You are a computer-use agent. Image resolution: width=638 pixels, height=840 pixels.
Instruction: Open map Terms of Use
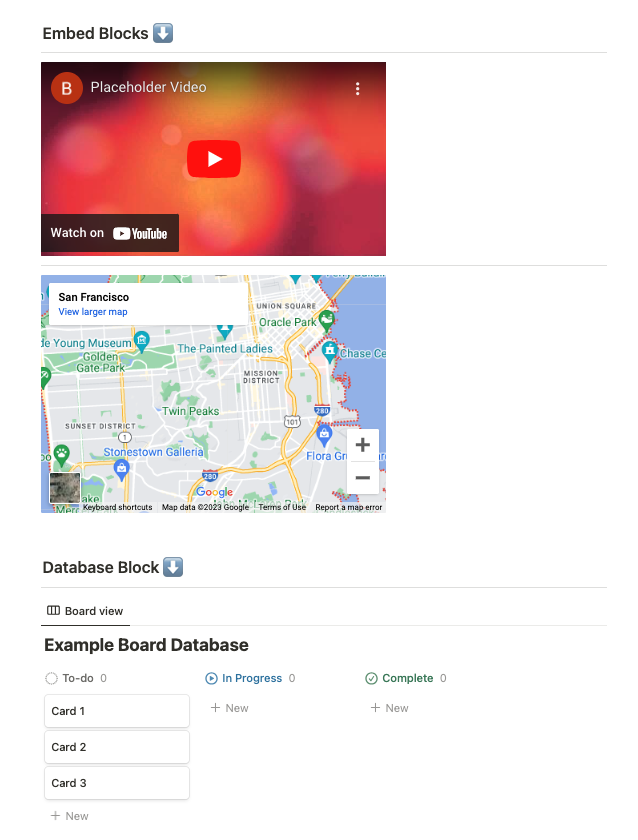coord(282,507)
